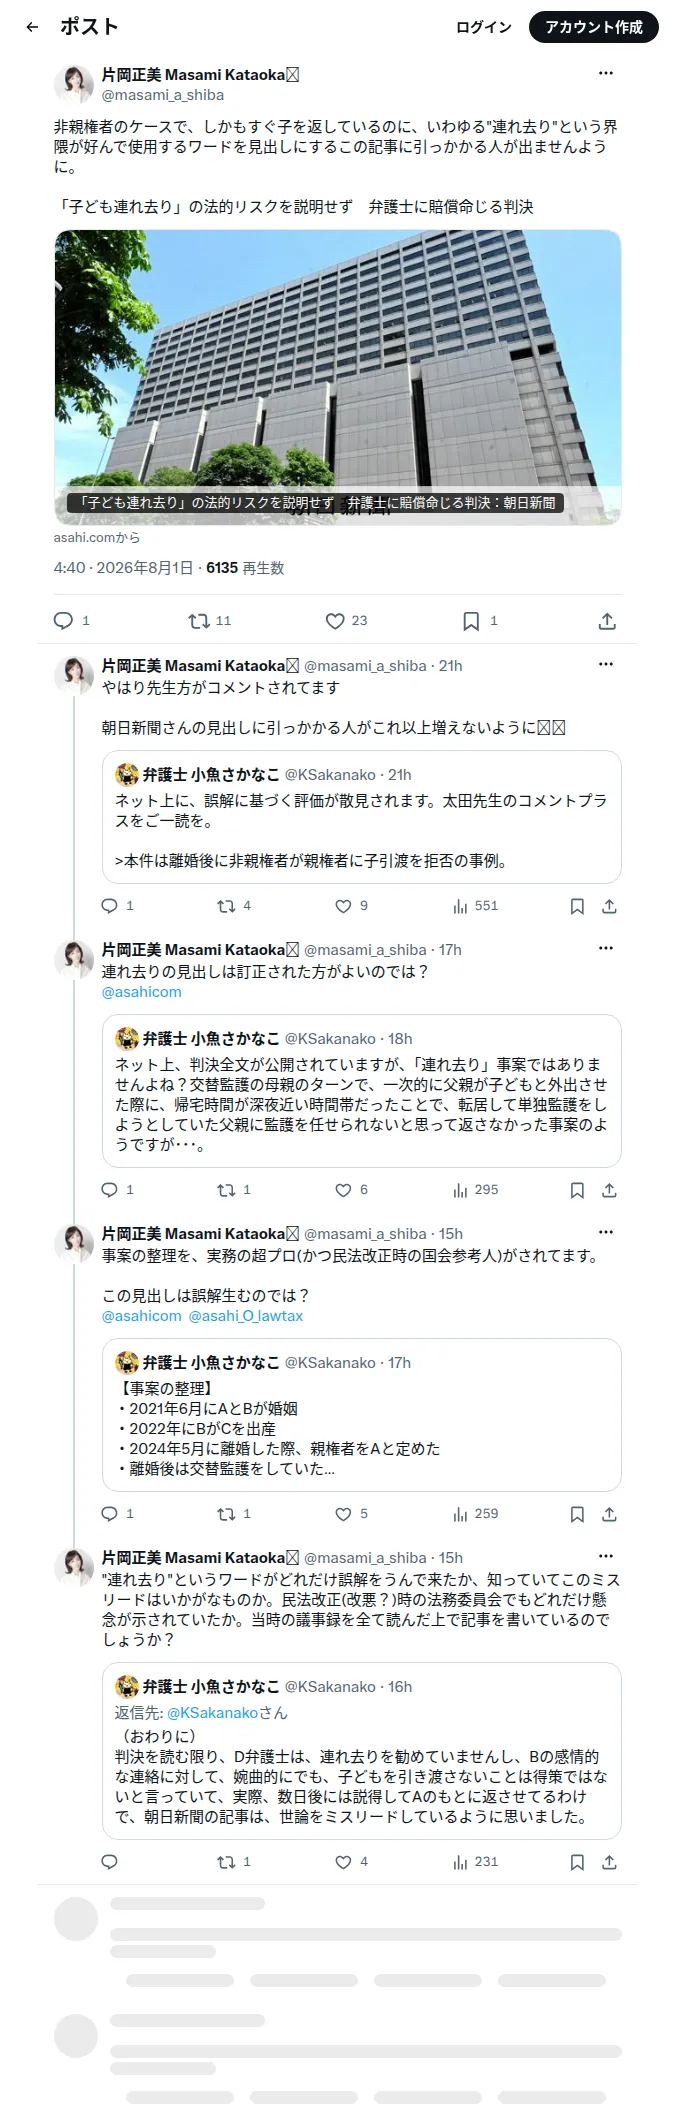Screen dimensions: 675x2119
Task: Repost the 17h reply with 1 repost
Action: coord(234,1190)
